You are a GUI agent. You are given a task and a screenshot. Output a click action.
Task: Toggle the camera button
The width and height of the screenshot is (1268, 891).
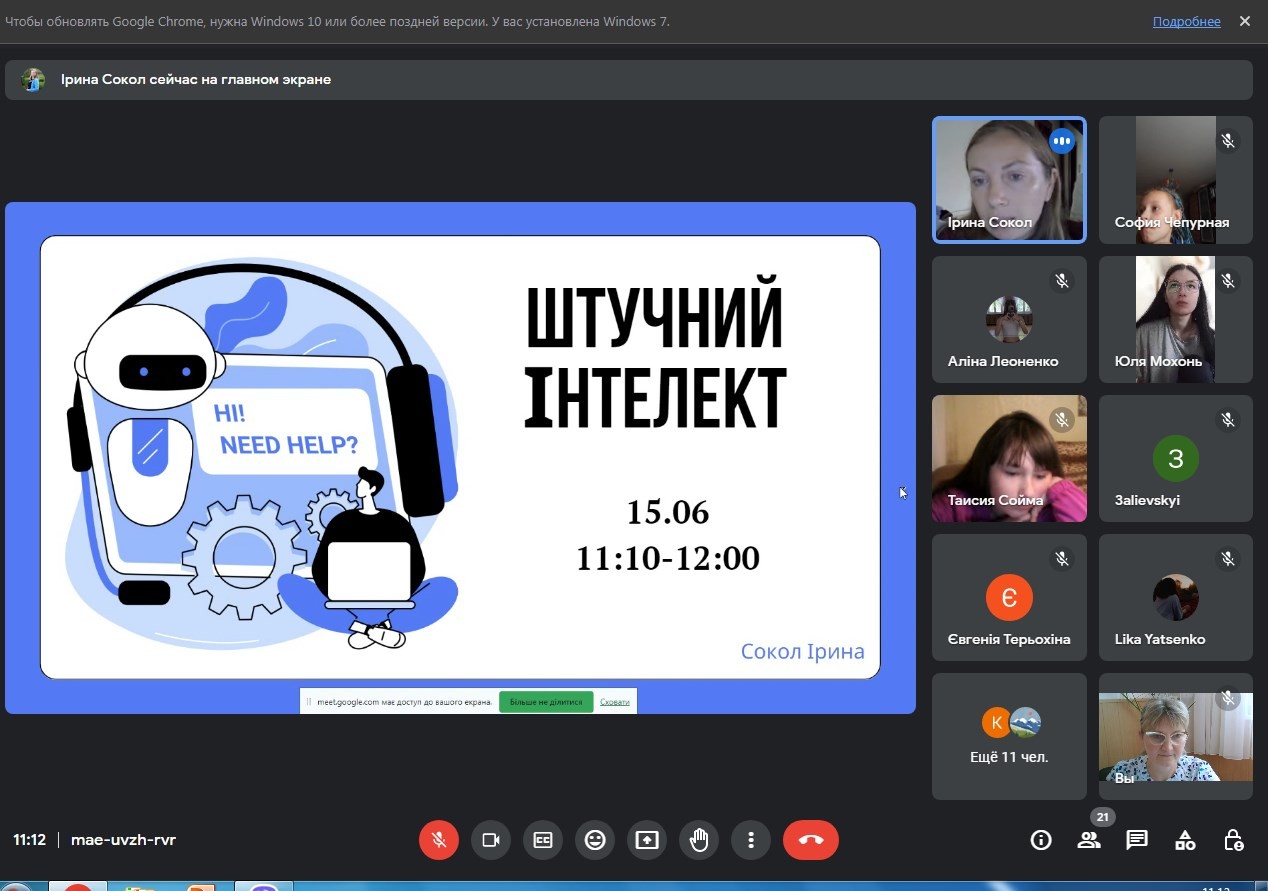pos(491,840)
